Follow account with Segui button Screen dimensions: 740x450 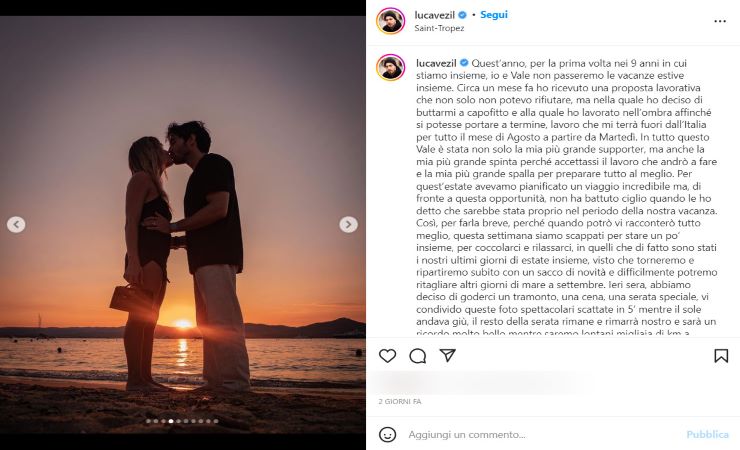[x=494, y=15]
